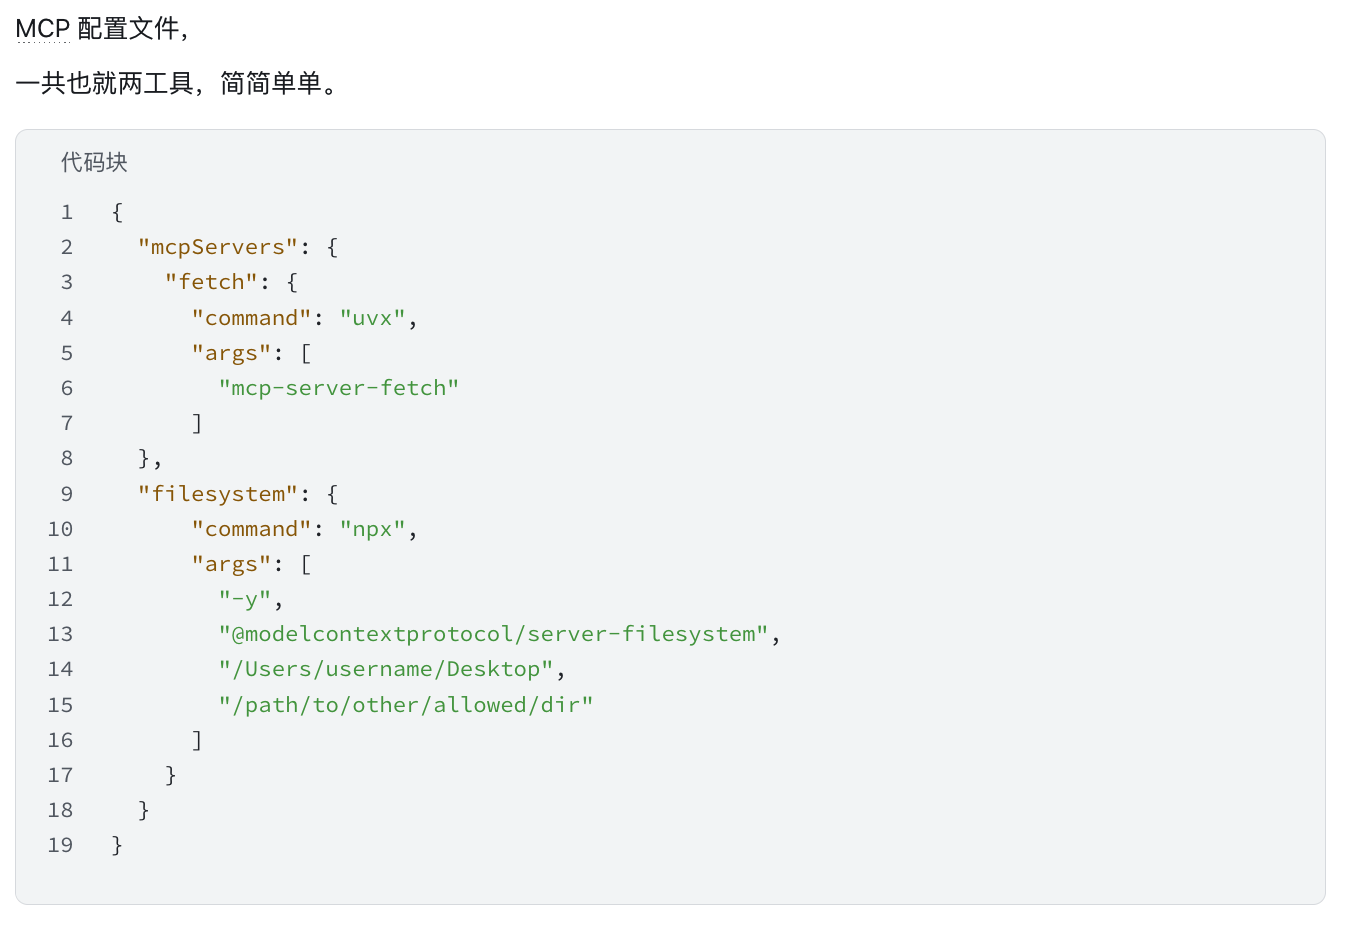Click line number 19 in the gutter

[60, 845]
